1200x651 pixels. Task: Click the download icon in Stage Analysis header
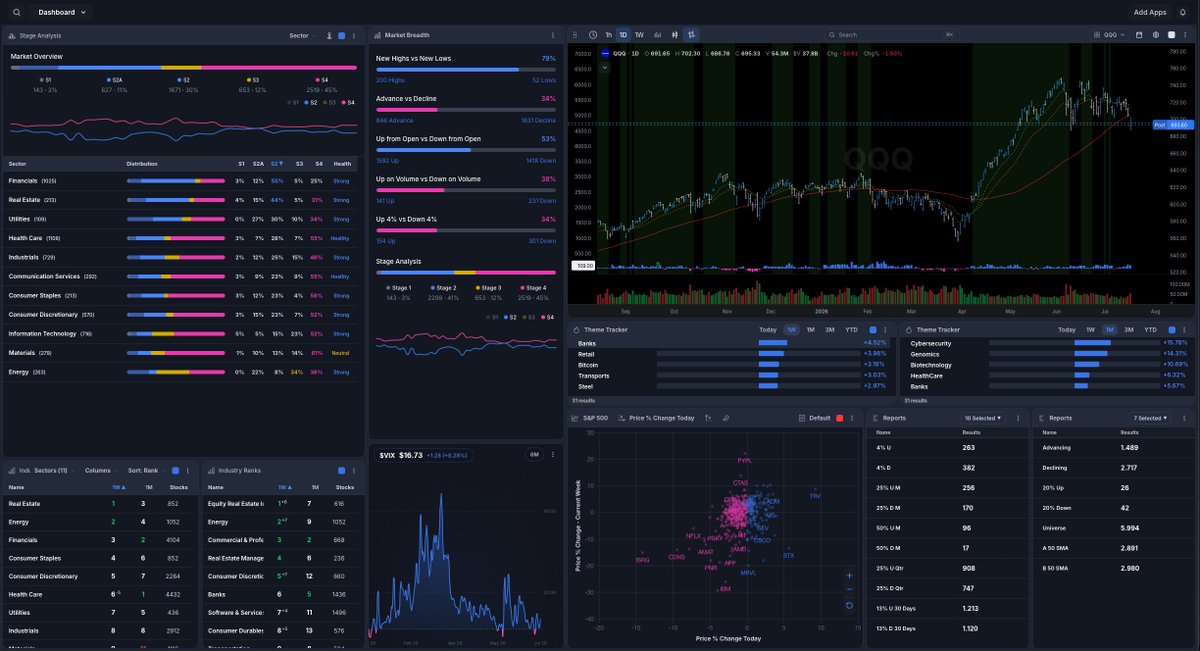[329, 35]
